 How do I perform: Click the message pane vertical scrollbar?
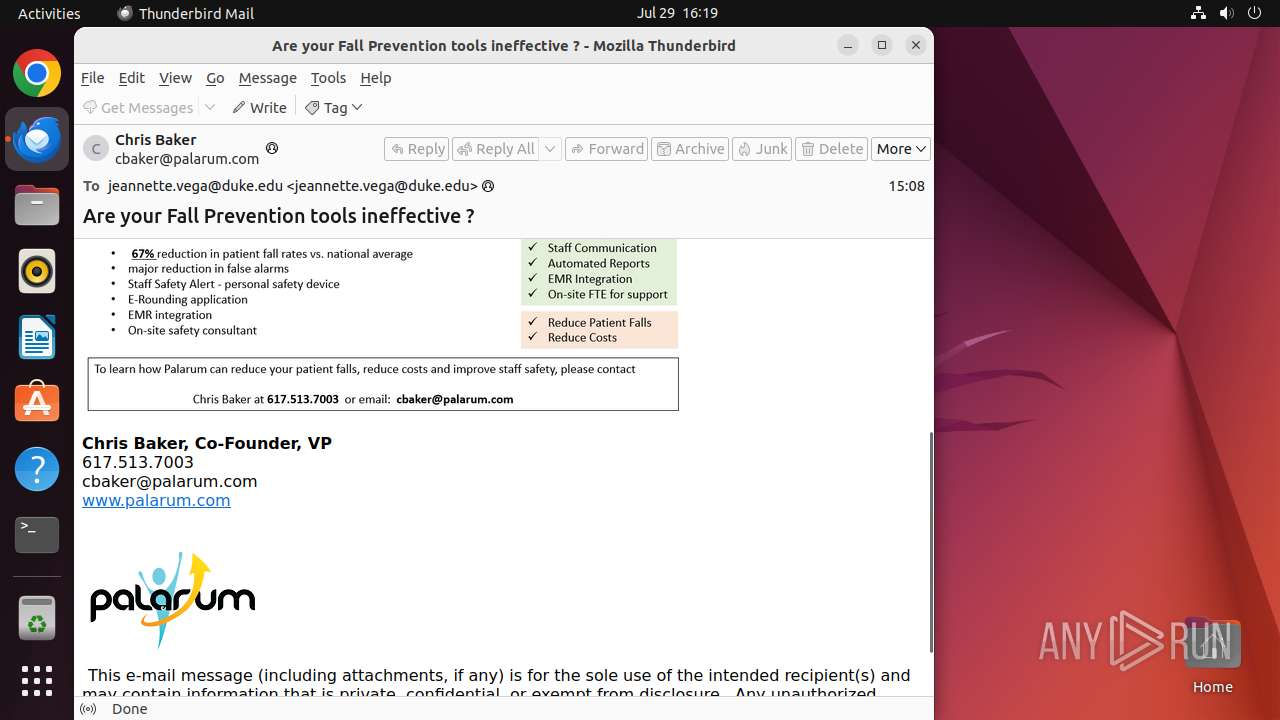tap(931, 542)
